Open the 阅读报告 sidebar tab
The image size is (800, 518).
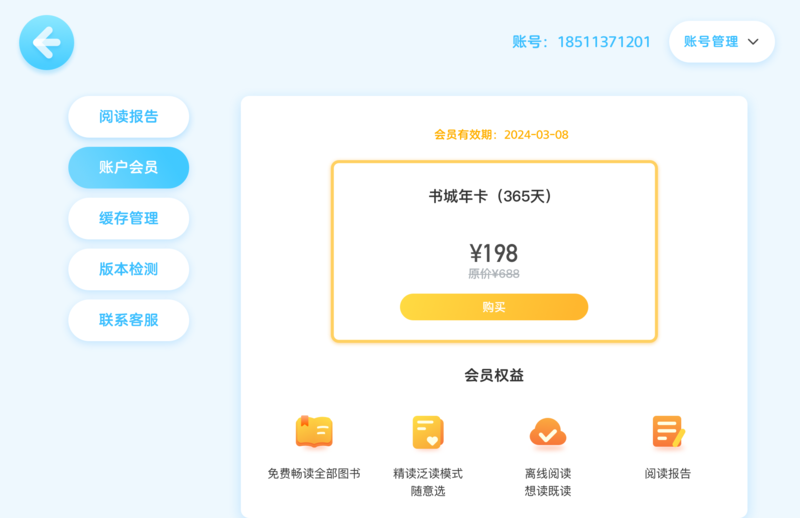point(129,117)
